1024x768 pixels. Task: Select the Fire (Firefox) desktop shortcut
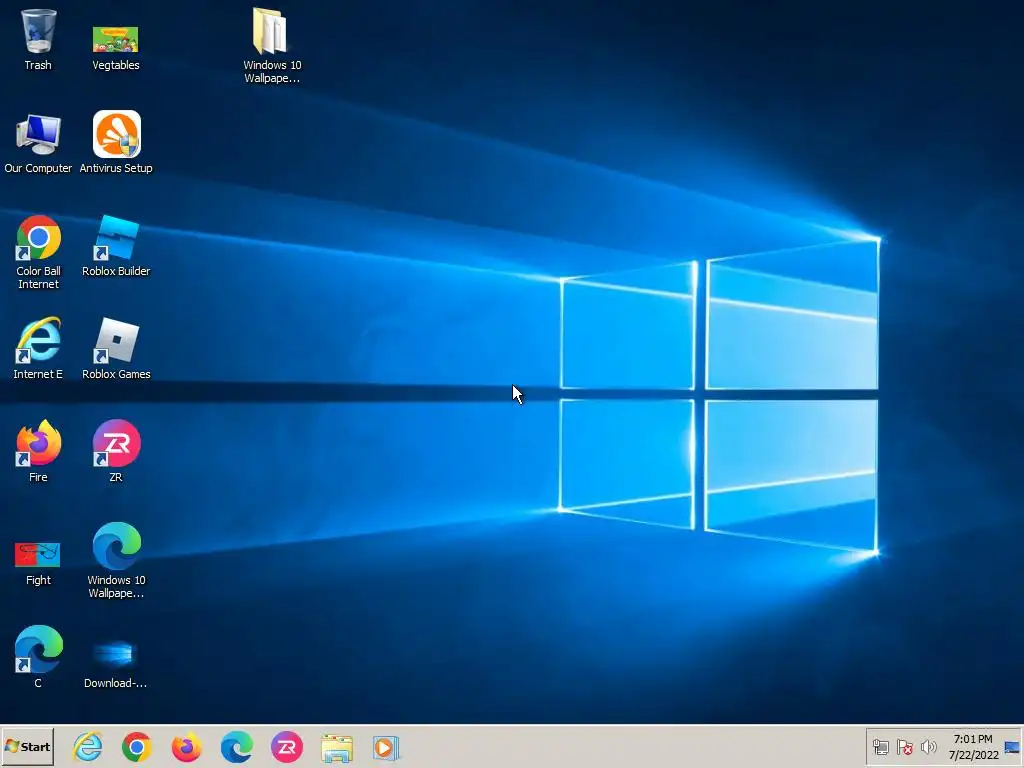click(x=38, y=451)
